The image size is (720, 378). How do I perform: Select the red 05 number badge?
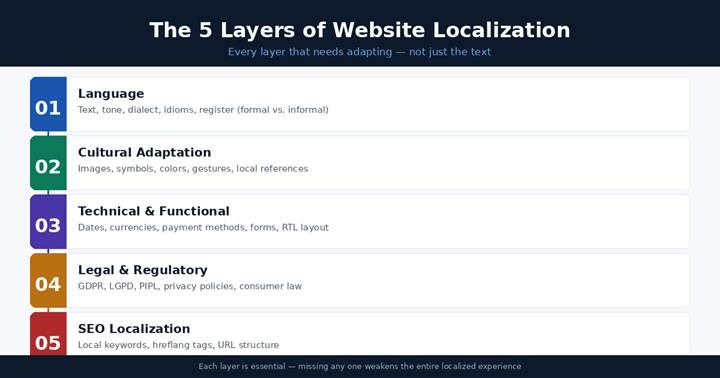[x=48, y=334]
